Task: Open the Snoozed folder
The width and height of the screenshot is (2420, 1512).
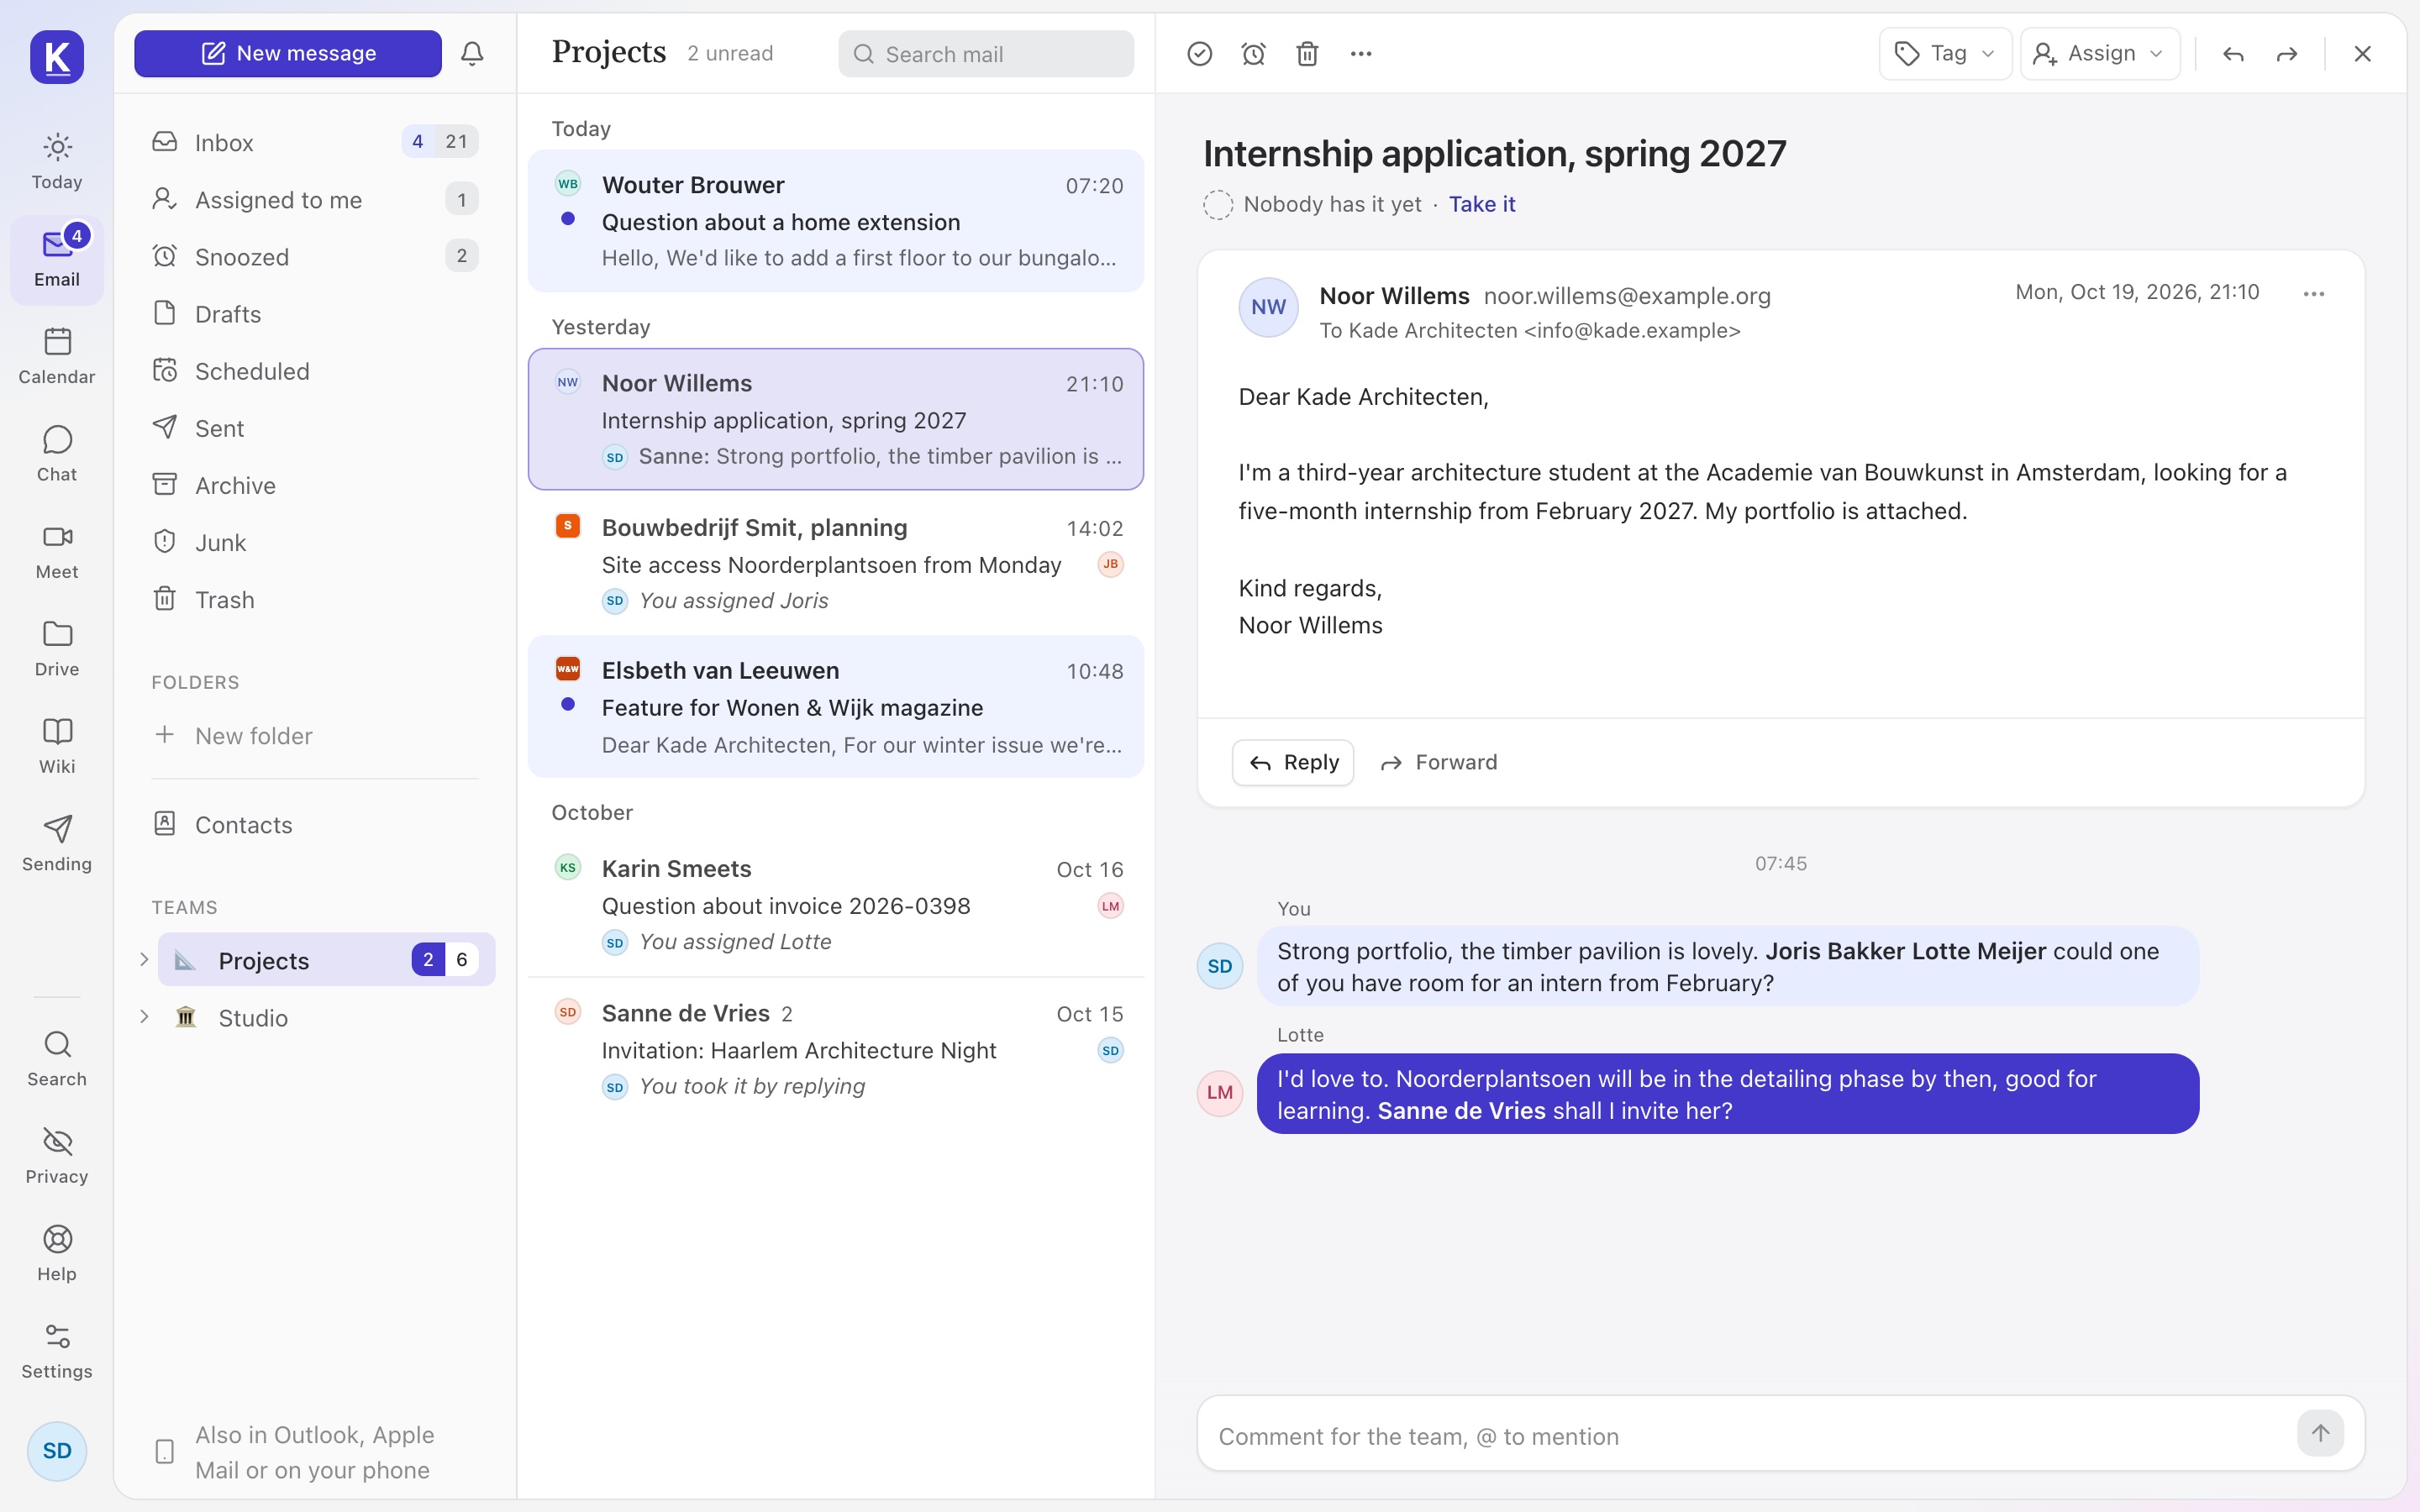Action: click(x=314, y=256)
